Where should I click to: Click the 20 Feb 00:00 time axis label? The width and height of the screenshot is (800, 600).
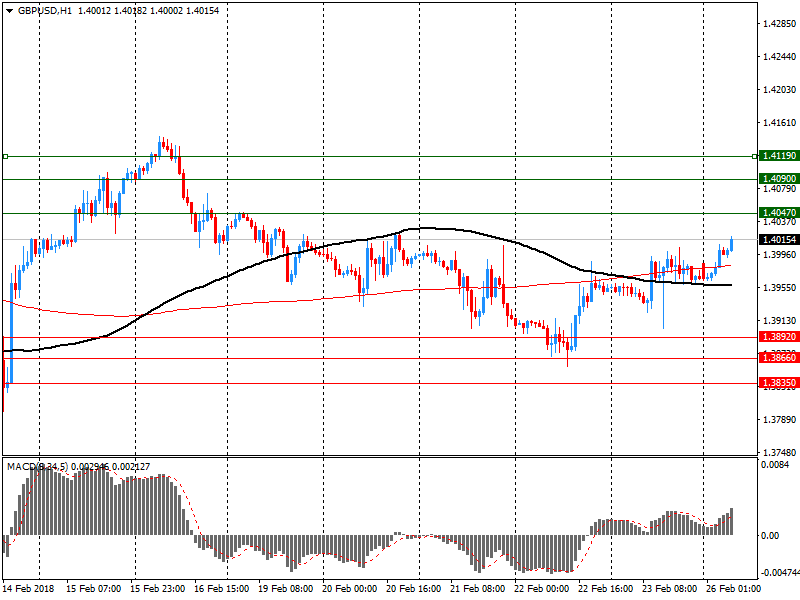(349, 589)
